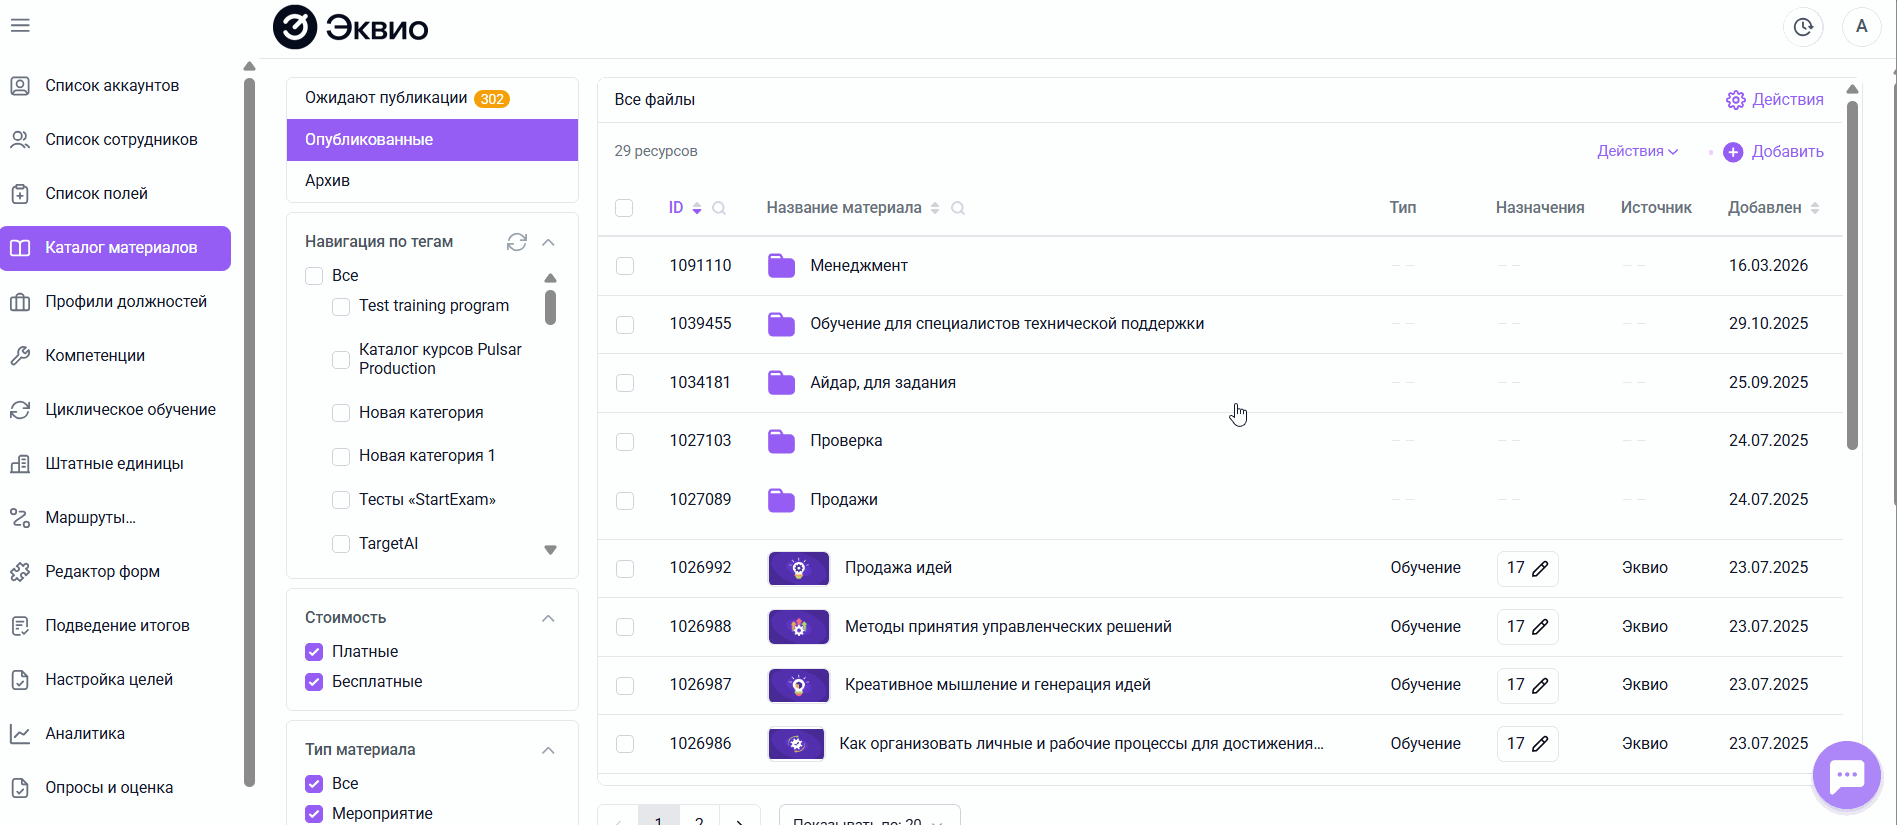Click the refresh tags icon
Screen dimensions: 1897x825
point(516,242)
